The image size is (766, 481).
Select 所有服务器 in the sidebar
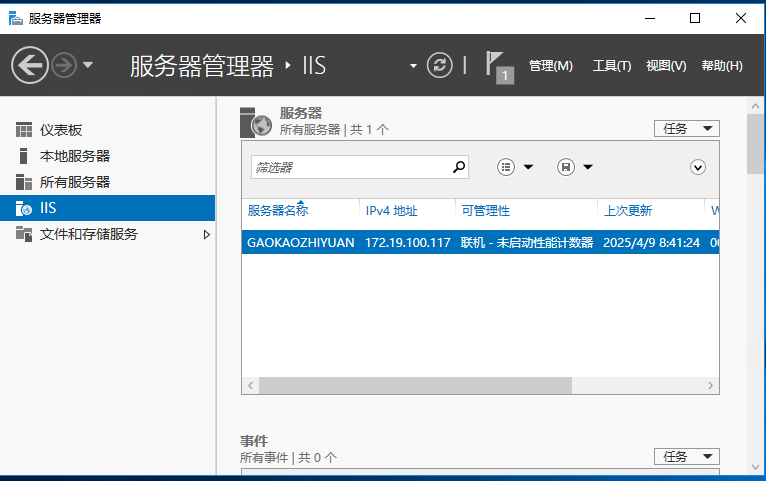pos(107,182)
